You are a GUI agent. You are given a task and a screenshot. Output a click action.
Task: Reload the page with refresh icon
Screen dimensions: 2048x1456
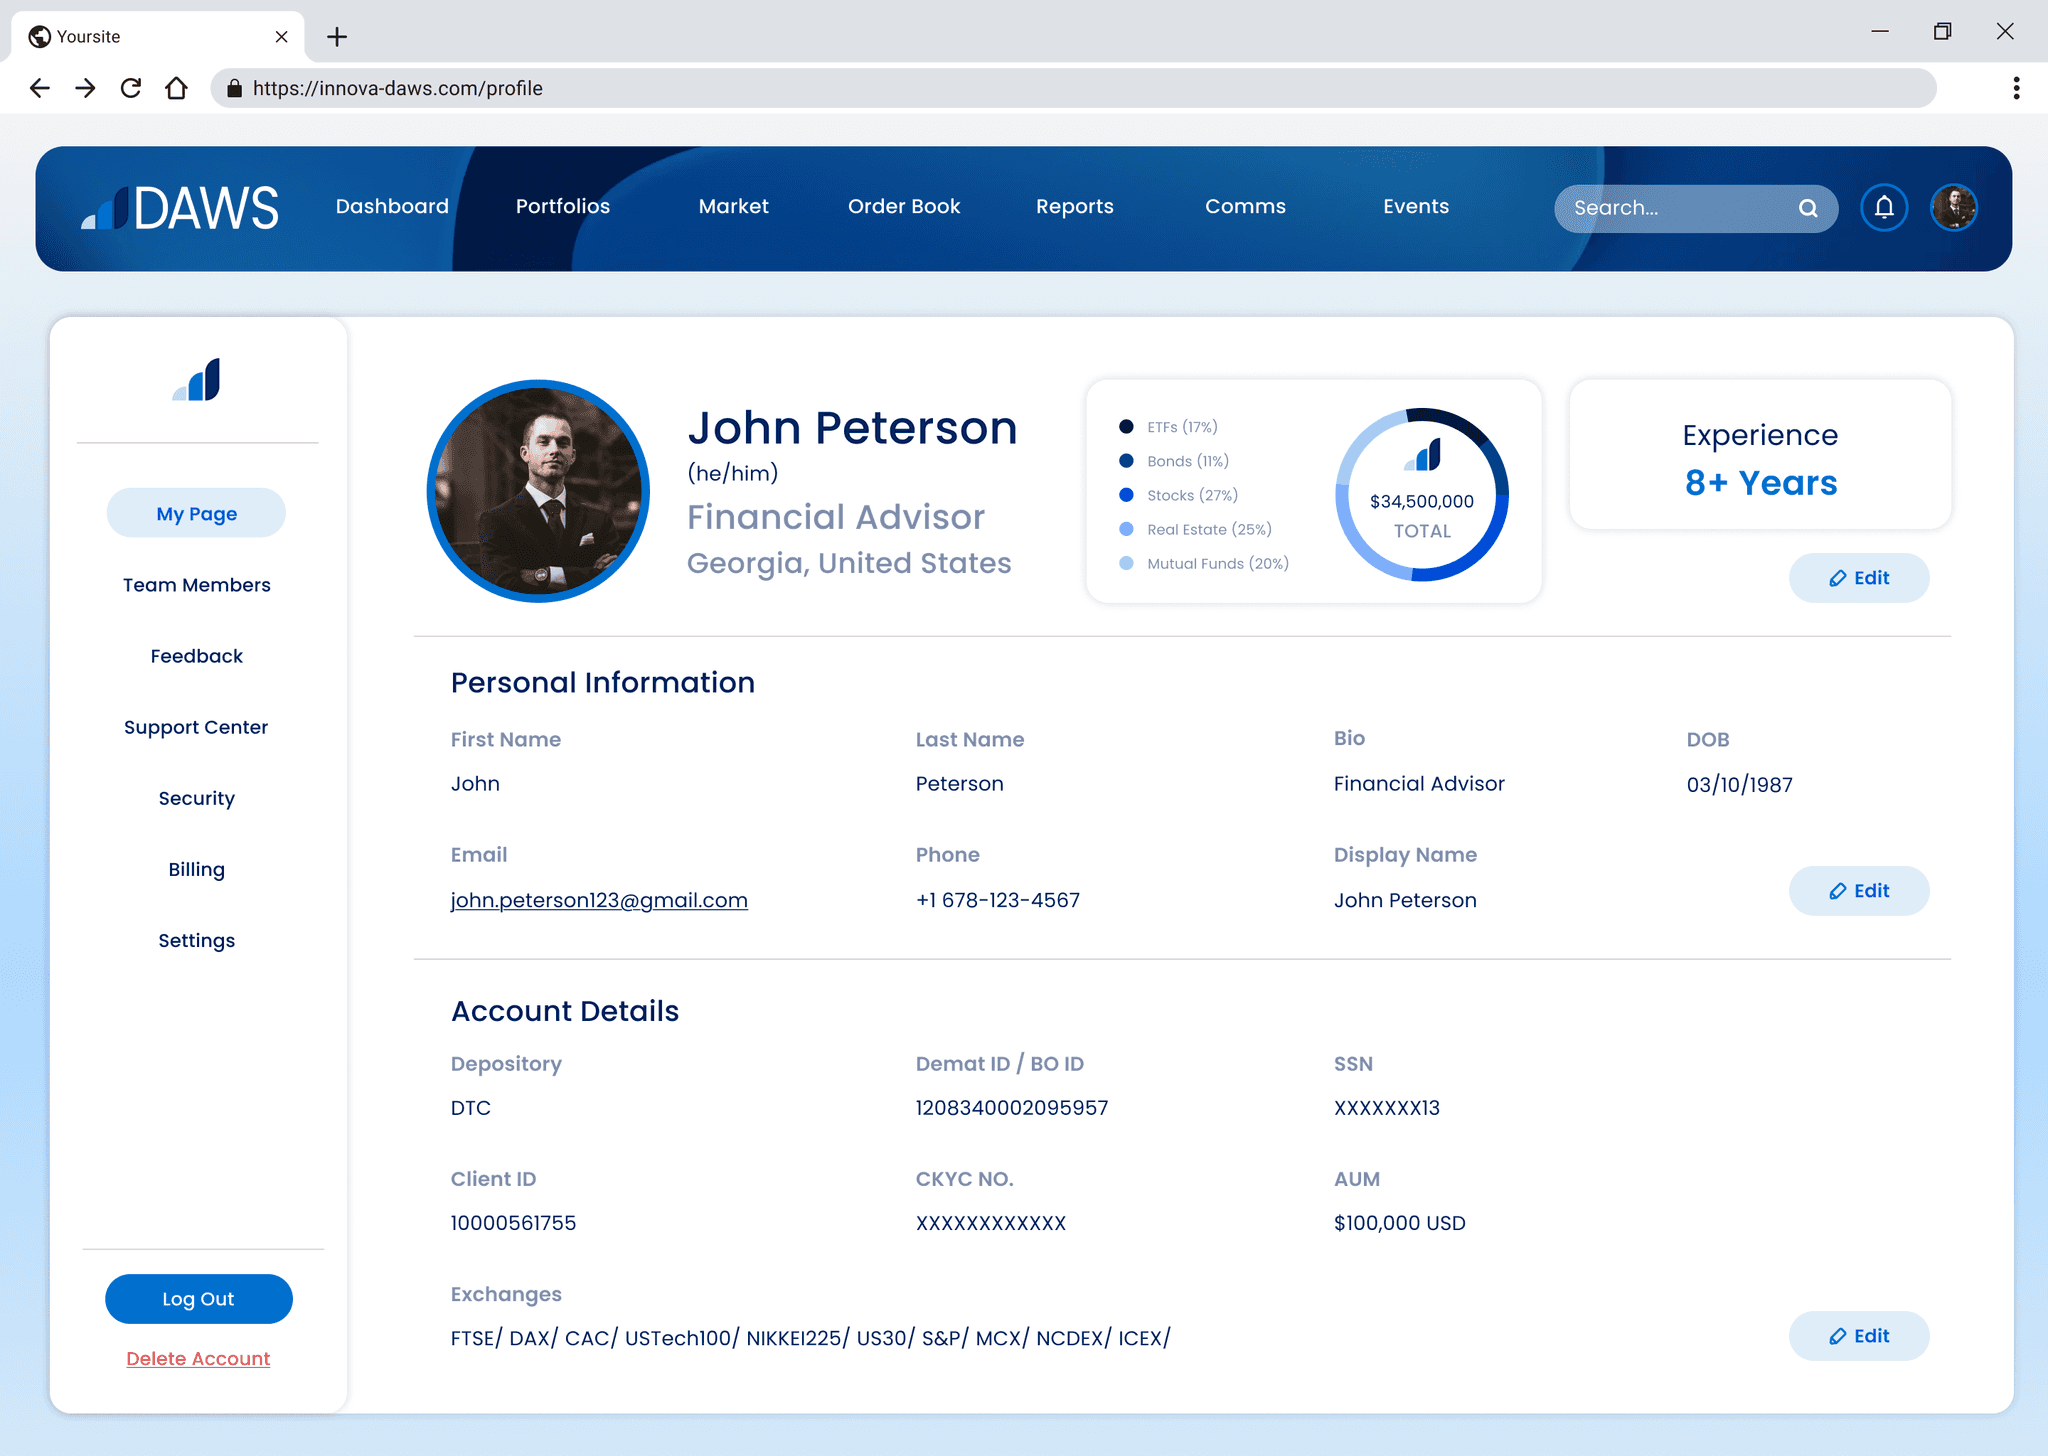click(x=131, y=88)
